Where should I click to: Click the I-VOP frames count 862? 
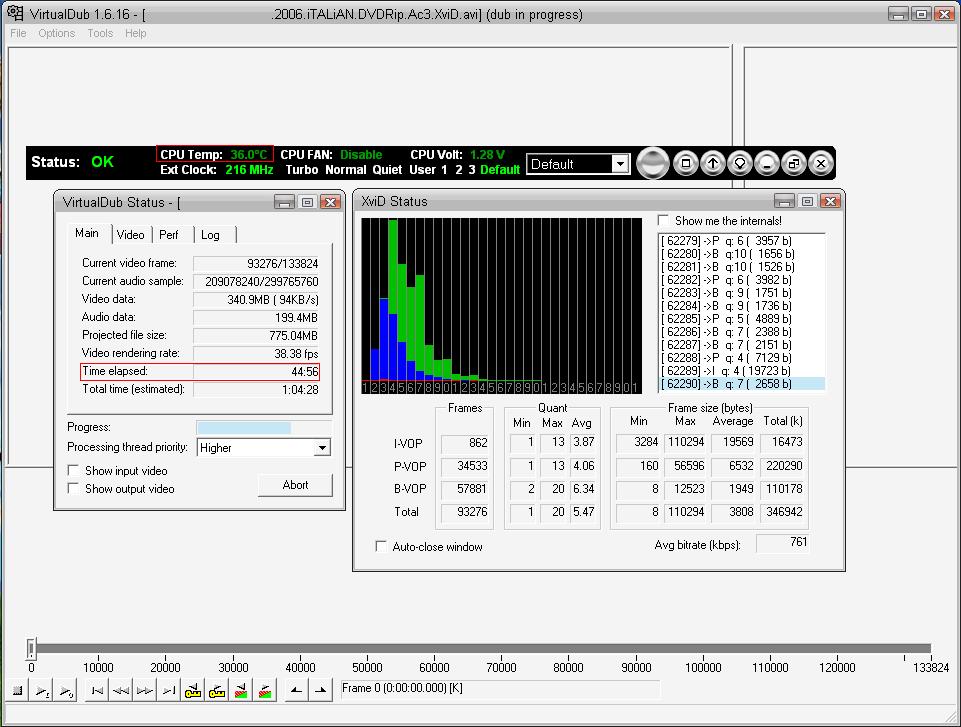pyautogui.click(x=466, y=443)
